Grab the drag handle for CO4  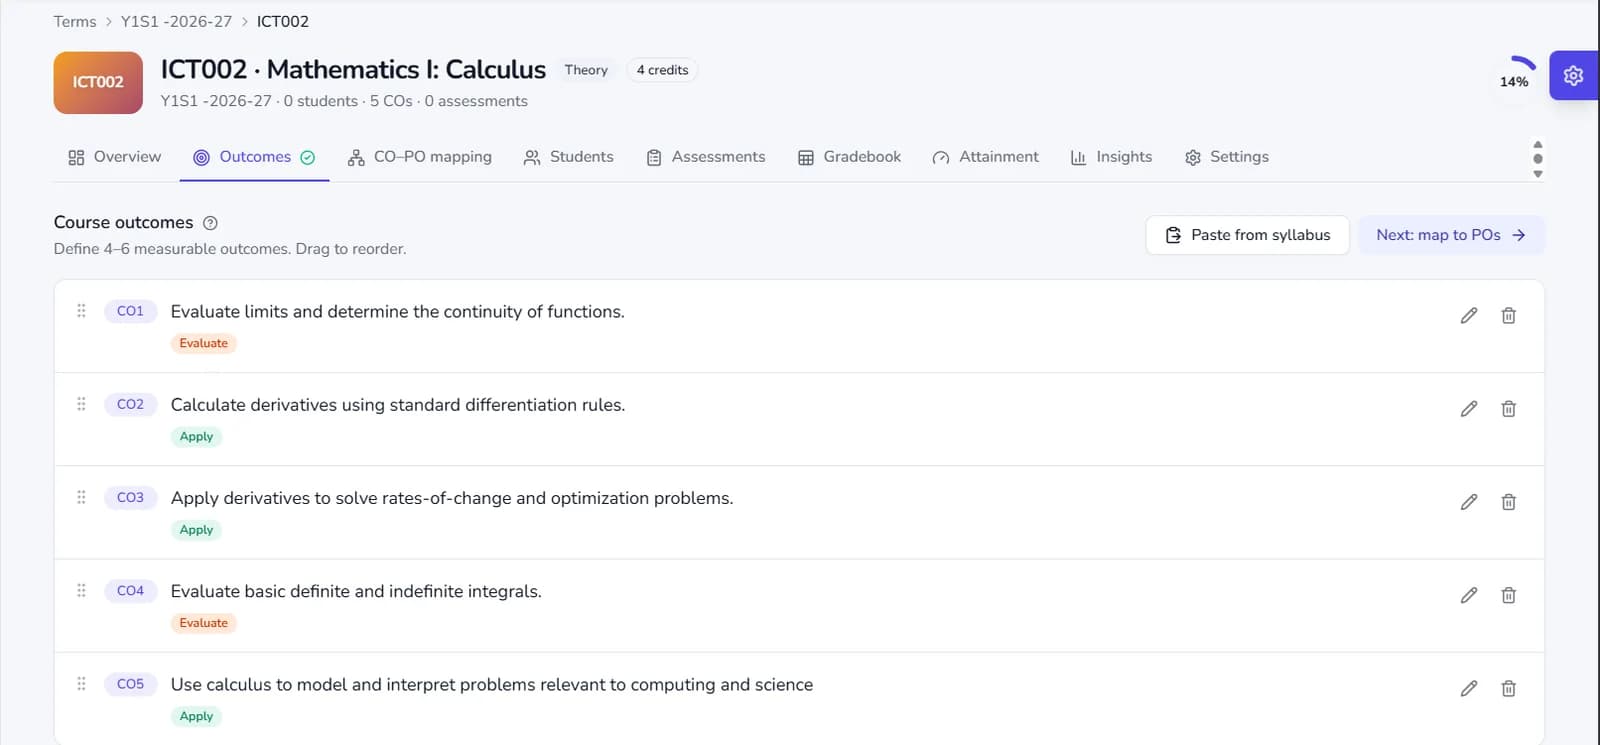pos(81,590)
